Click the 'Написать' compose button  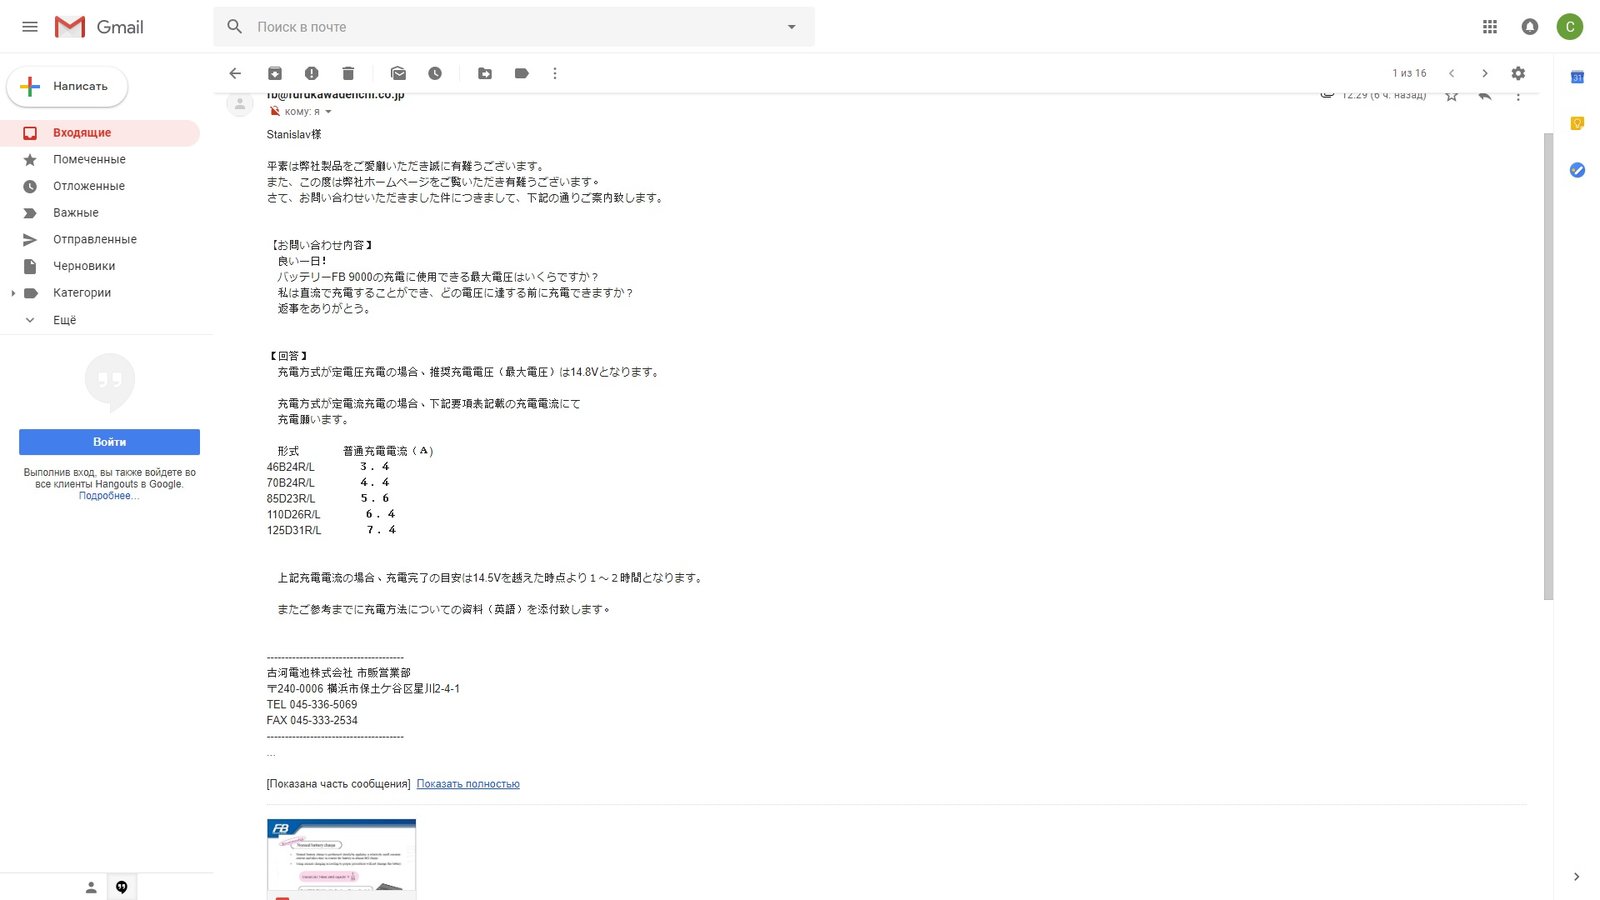coord(67,87)
